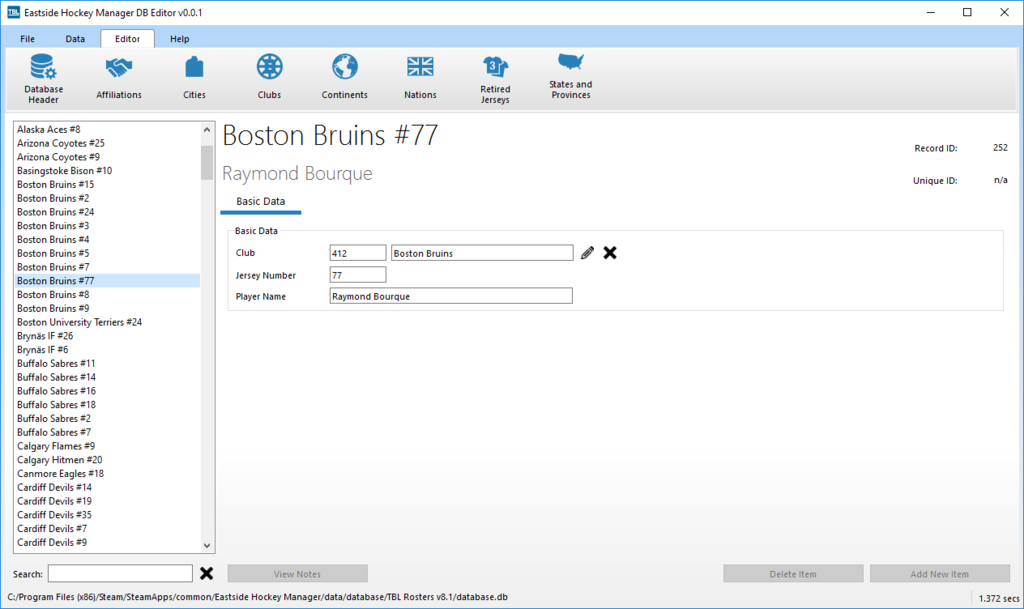Click the pencil icon to edit club
This screenshot has height=609, width=1024.
click(587, 253)
